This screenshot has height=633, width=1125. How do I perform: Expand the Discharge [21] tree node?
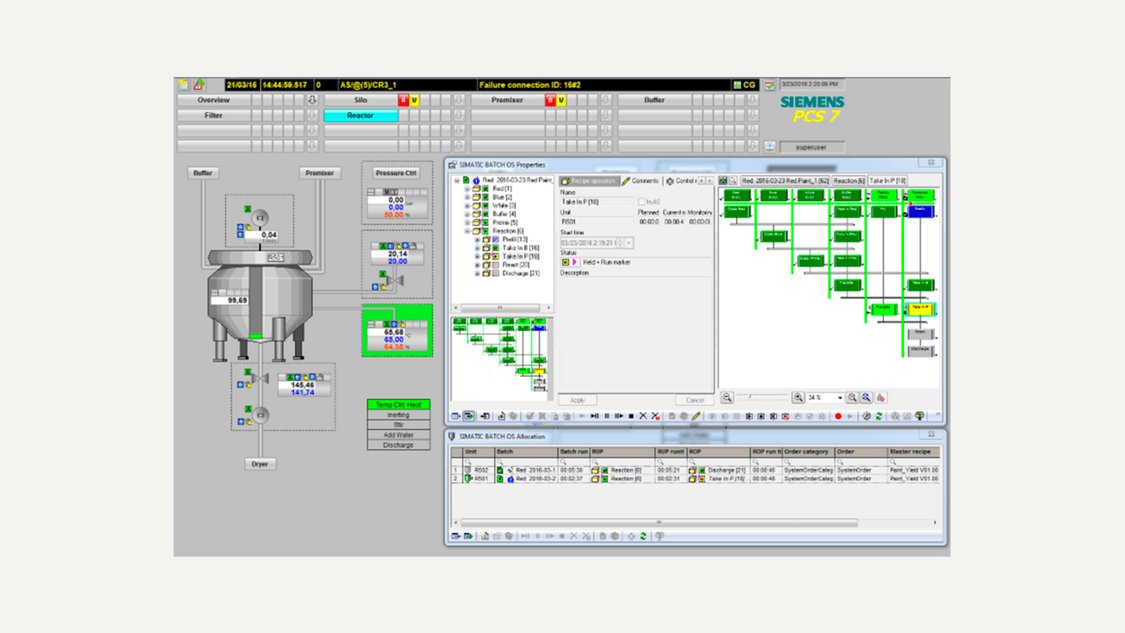[477, 273]
